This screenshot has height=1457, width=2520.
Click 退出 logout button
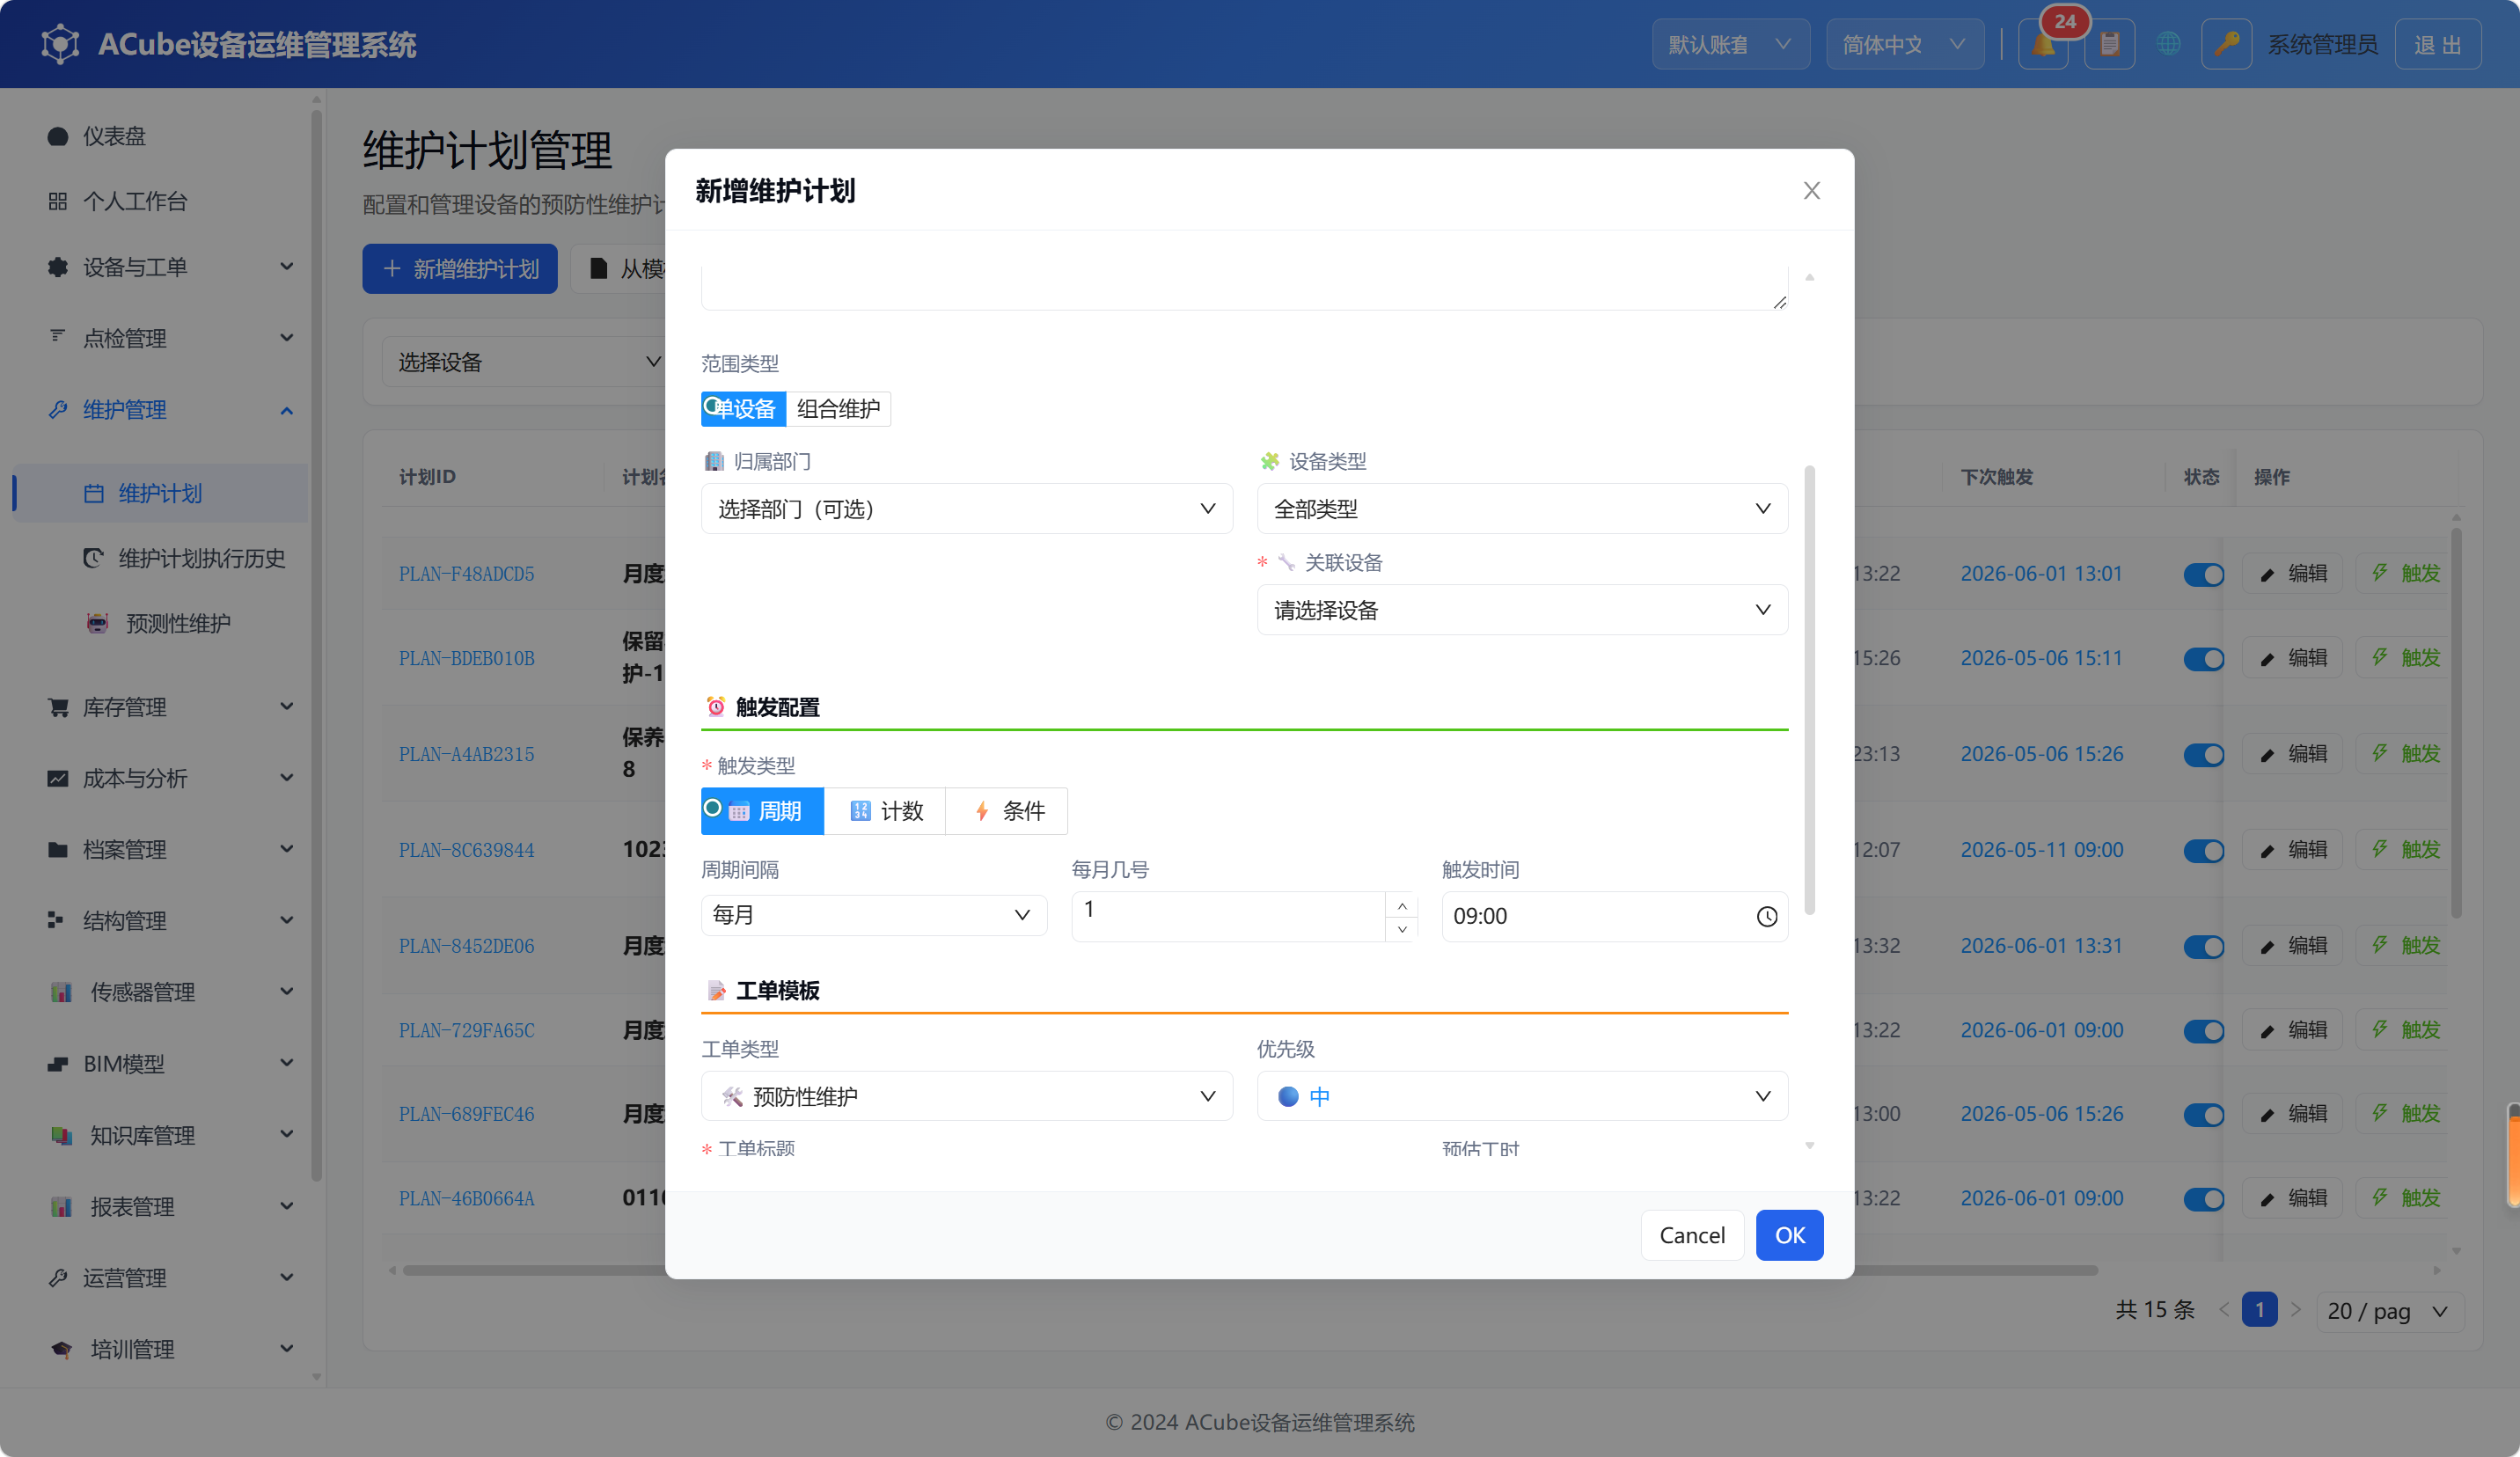(x=2437, y=44)
